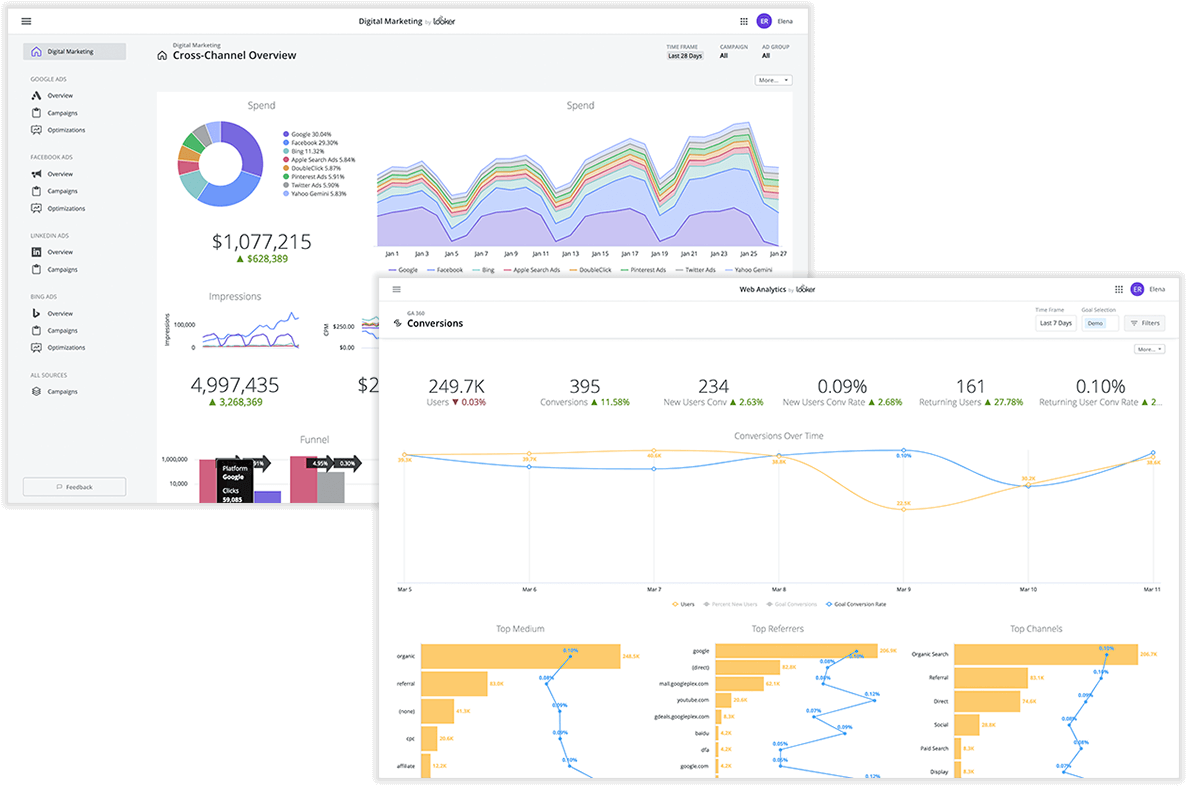Viewport: 1186px width, 786px height.
Task: Open the Last 28 Days time frame dropdown
Action: click(685, 56)
